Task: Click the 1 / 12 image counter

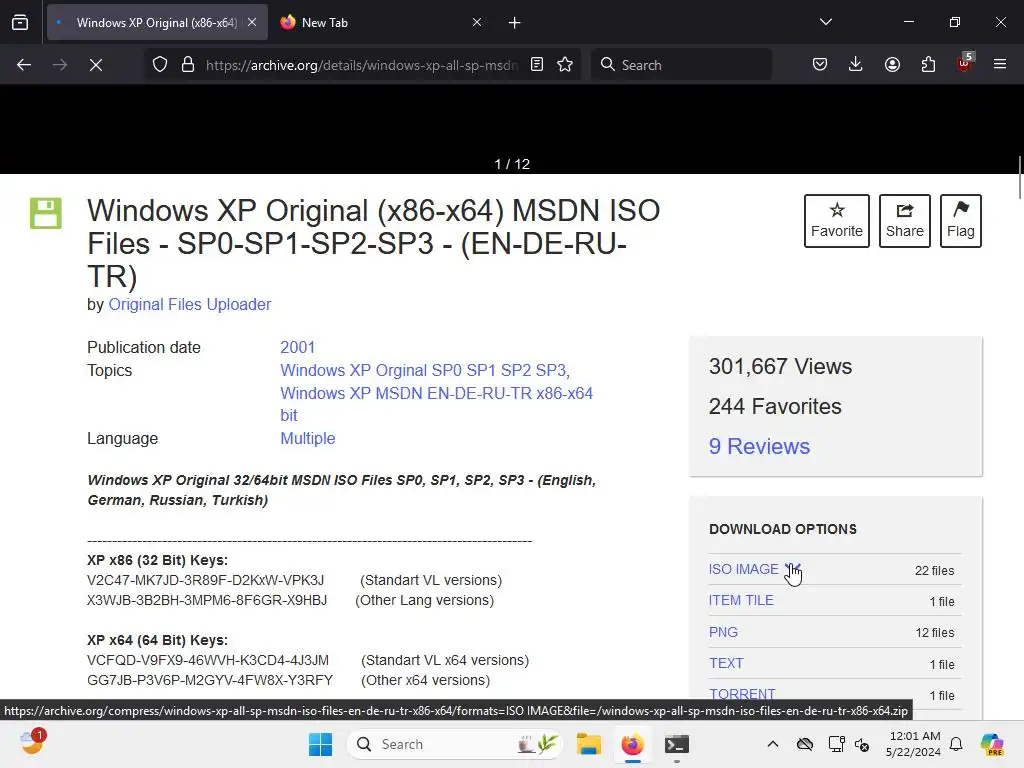Action: click(x=512, y=164)
